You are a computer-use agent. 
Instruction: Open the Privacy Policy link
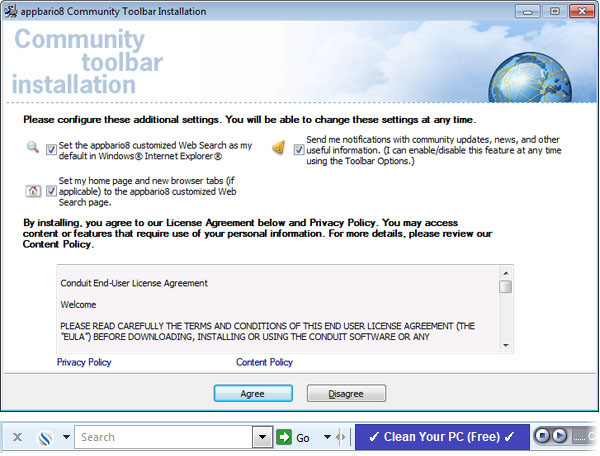pos(84,362)
